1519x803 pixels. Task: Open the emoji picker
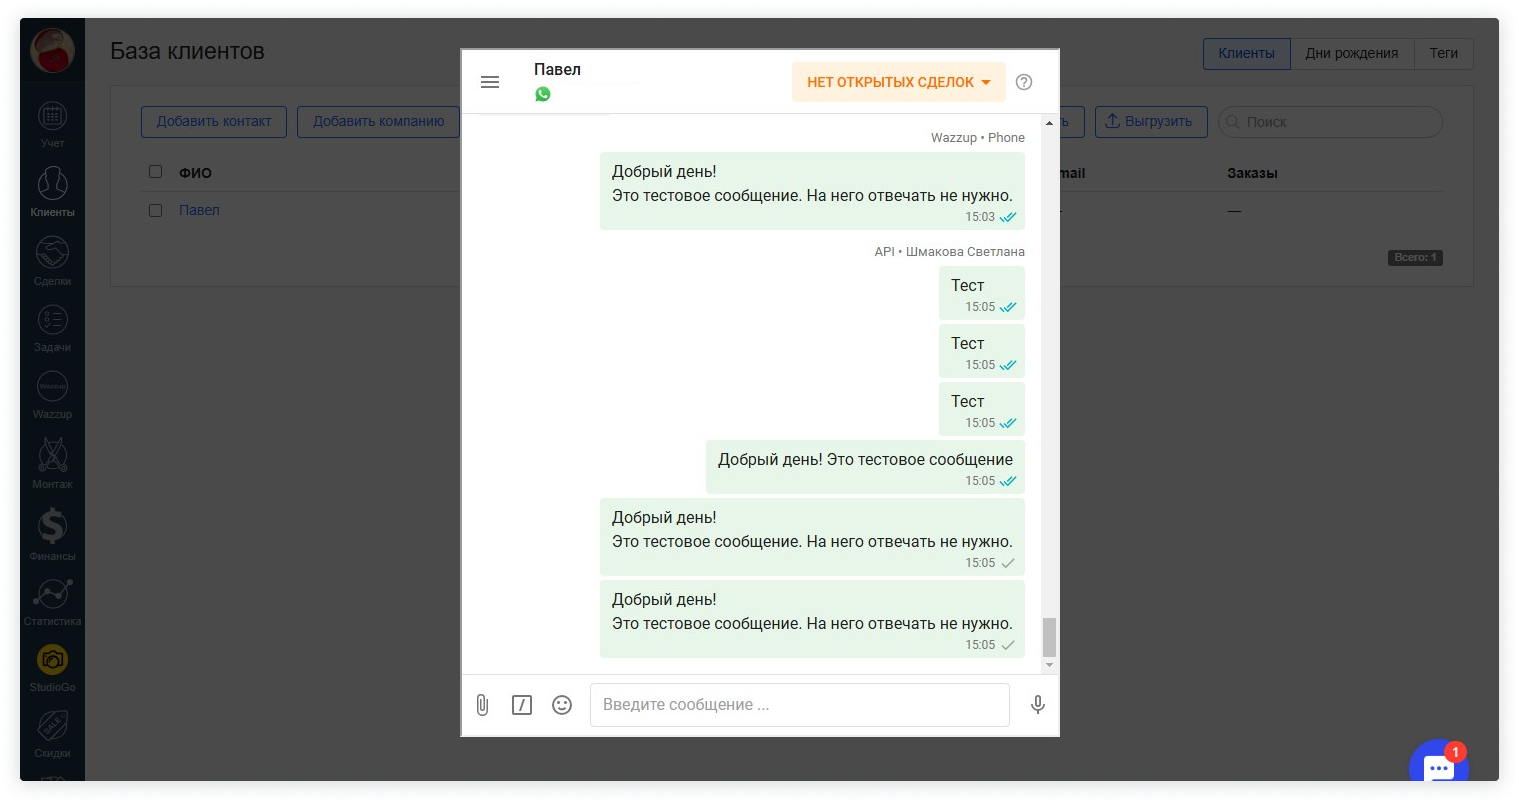click(562, 705)
